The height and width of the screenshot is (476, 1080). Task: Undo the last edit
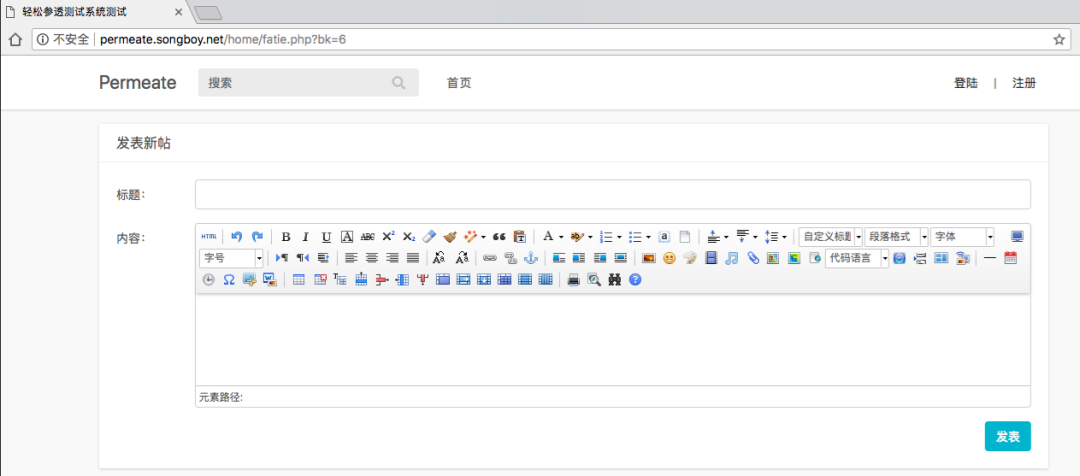click(x=236, y=237)
